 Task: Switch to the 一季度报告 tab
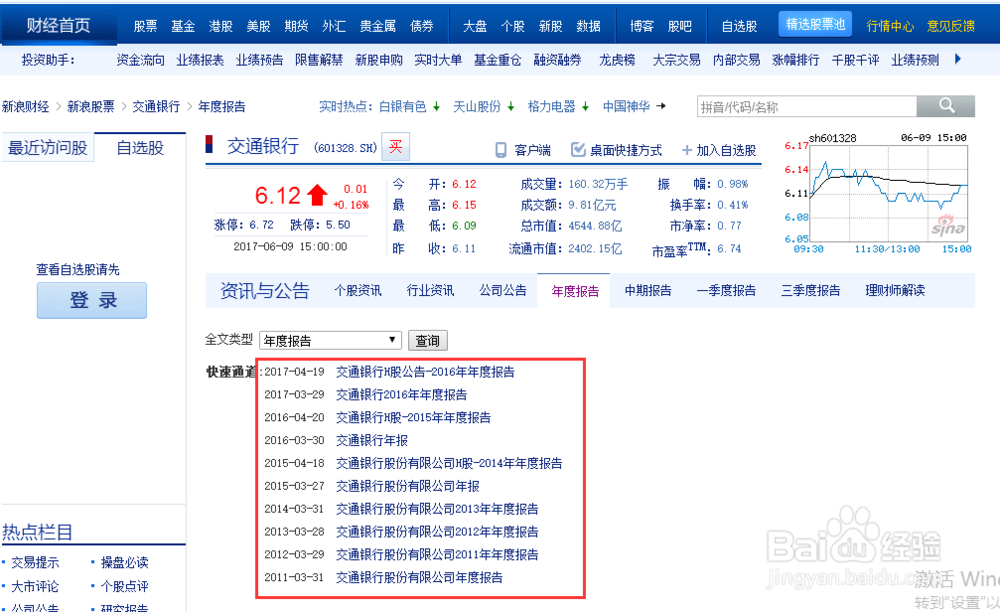[x=726, y=291]
